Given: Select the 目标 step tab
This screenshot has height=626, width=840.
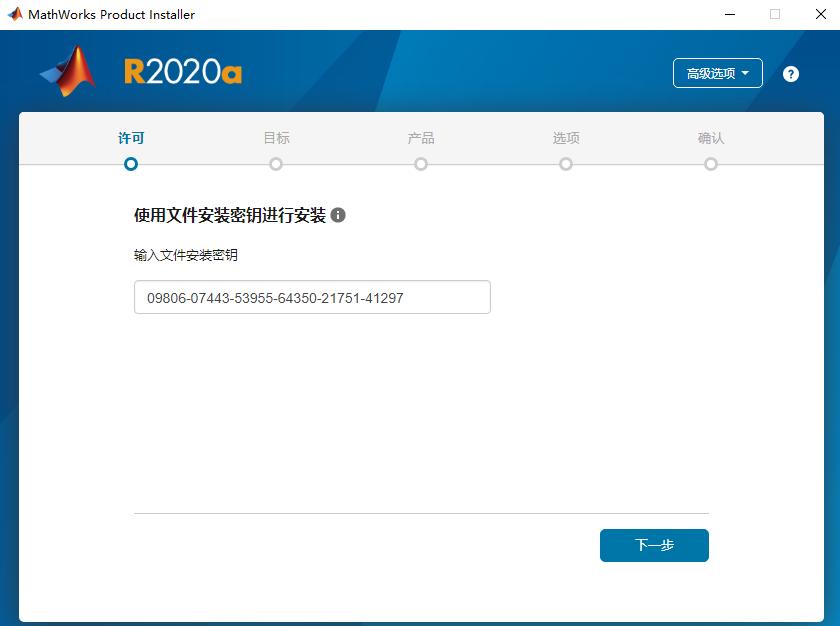Looking at the screenshot, I should [x=276, y=138].
